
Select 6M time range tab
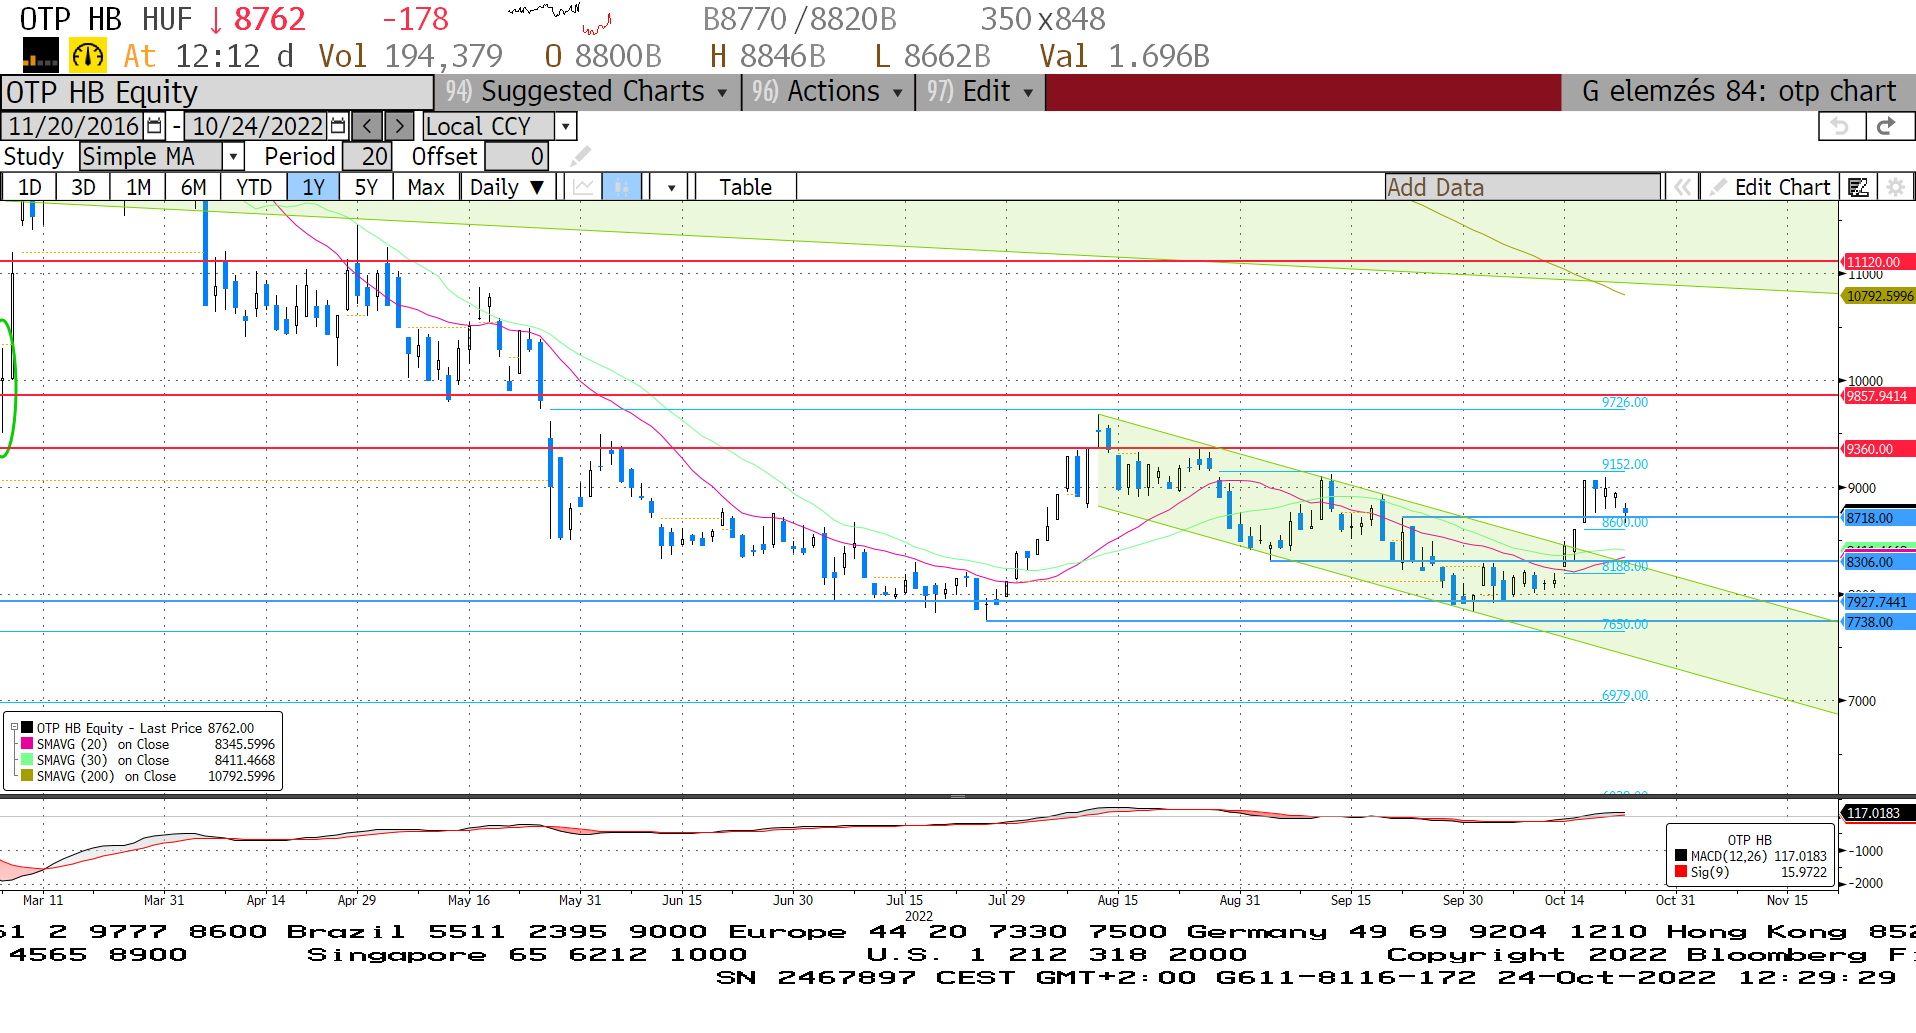[x=193, y=187]
